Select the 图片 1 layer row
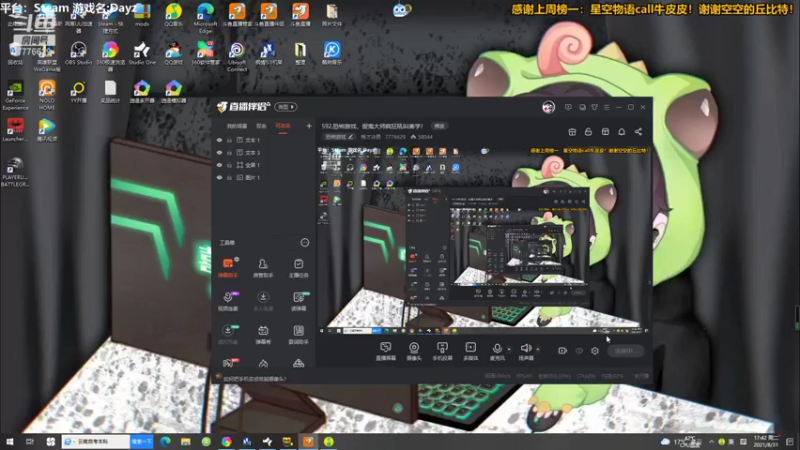The height and width of the screenshot is (450, 800). click(264, 178)
